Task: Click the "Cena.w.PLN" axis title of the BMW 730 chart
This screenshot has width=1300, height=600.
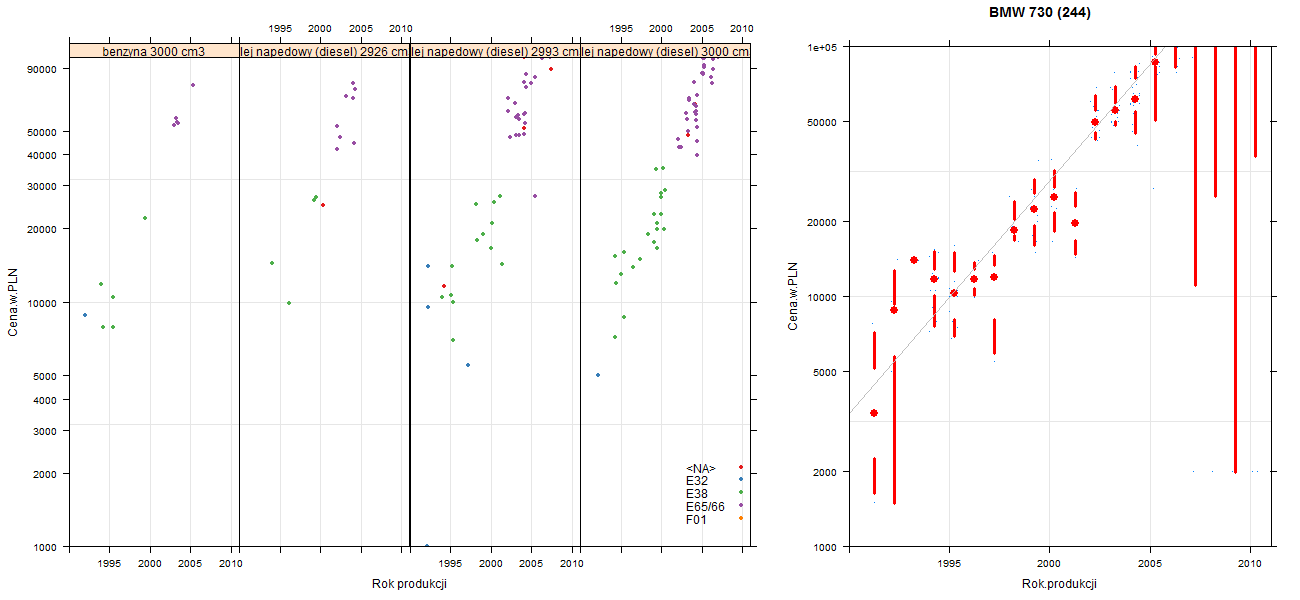Action: (792, 297)
